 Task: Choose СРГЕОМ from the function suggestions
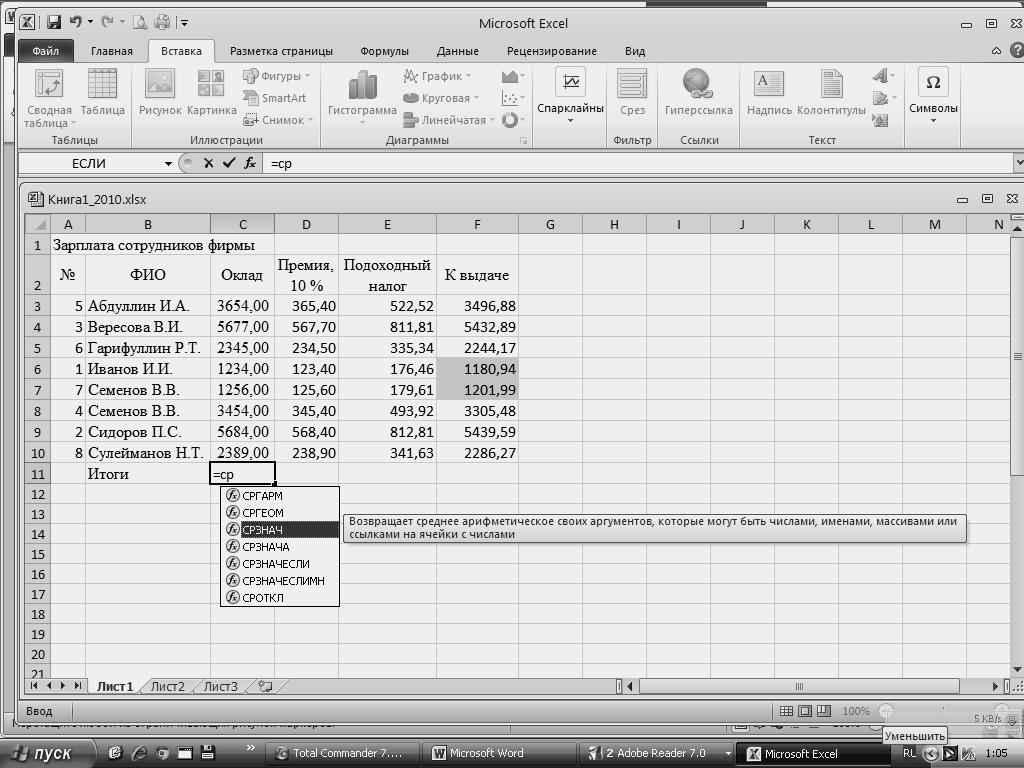click(280, 513)
